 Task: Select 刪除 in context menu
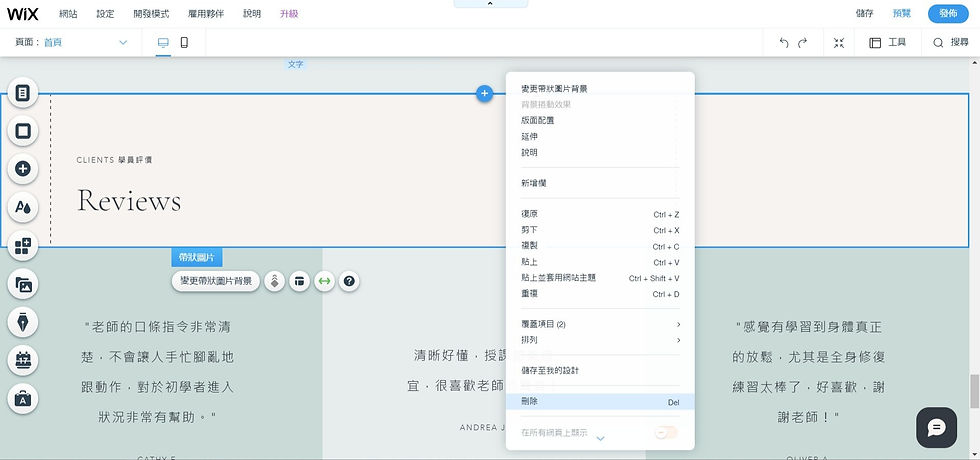[600, 402]
